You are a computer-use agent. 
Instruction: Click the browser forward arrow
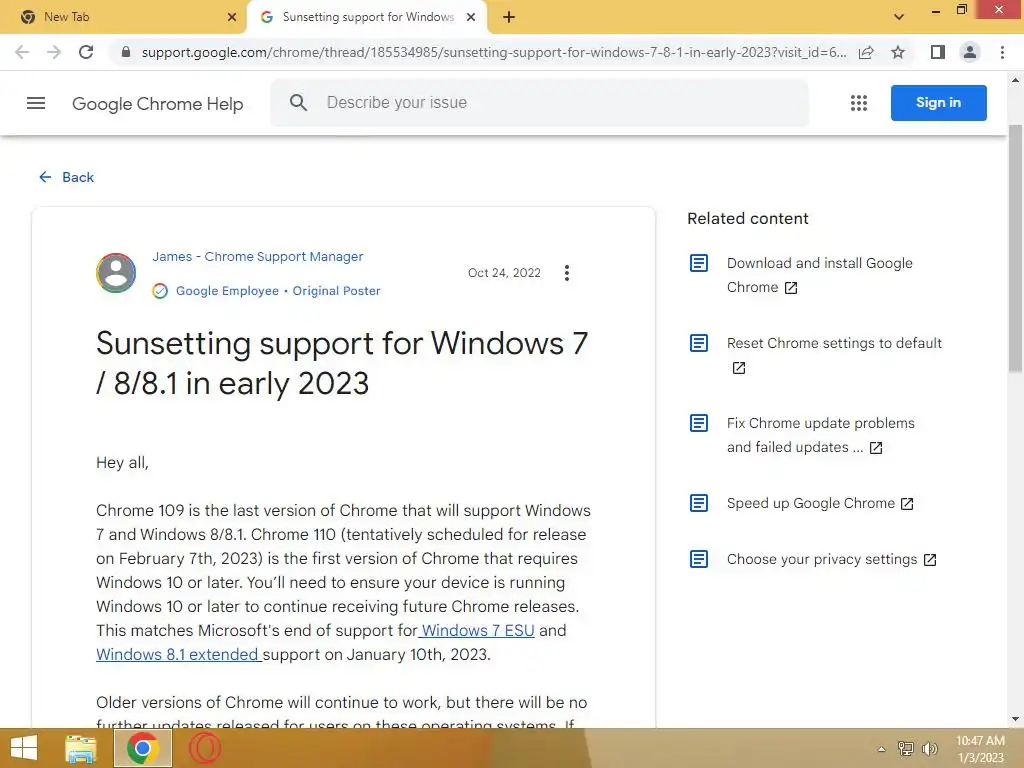pyautogui.click(x=54, y=52)
